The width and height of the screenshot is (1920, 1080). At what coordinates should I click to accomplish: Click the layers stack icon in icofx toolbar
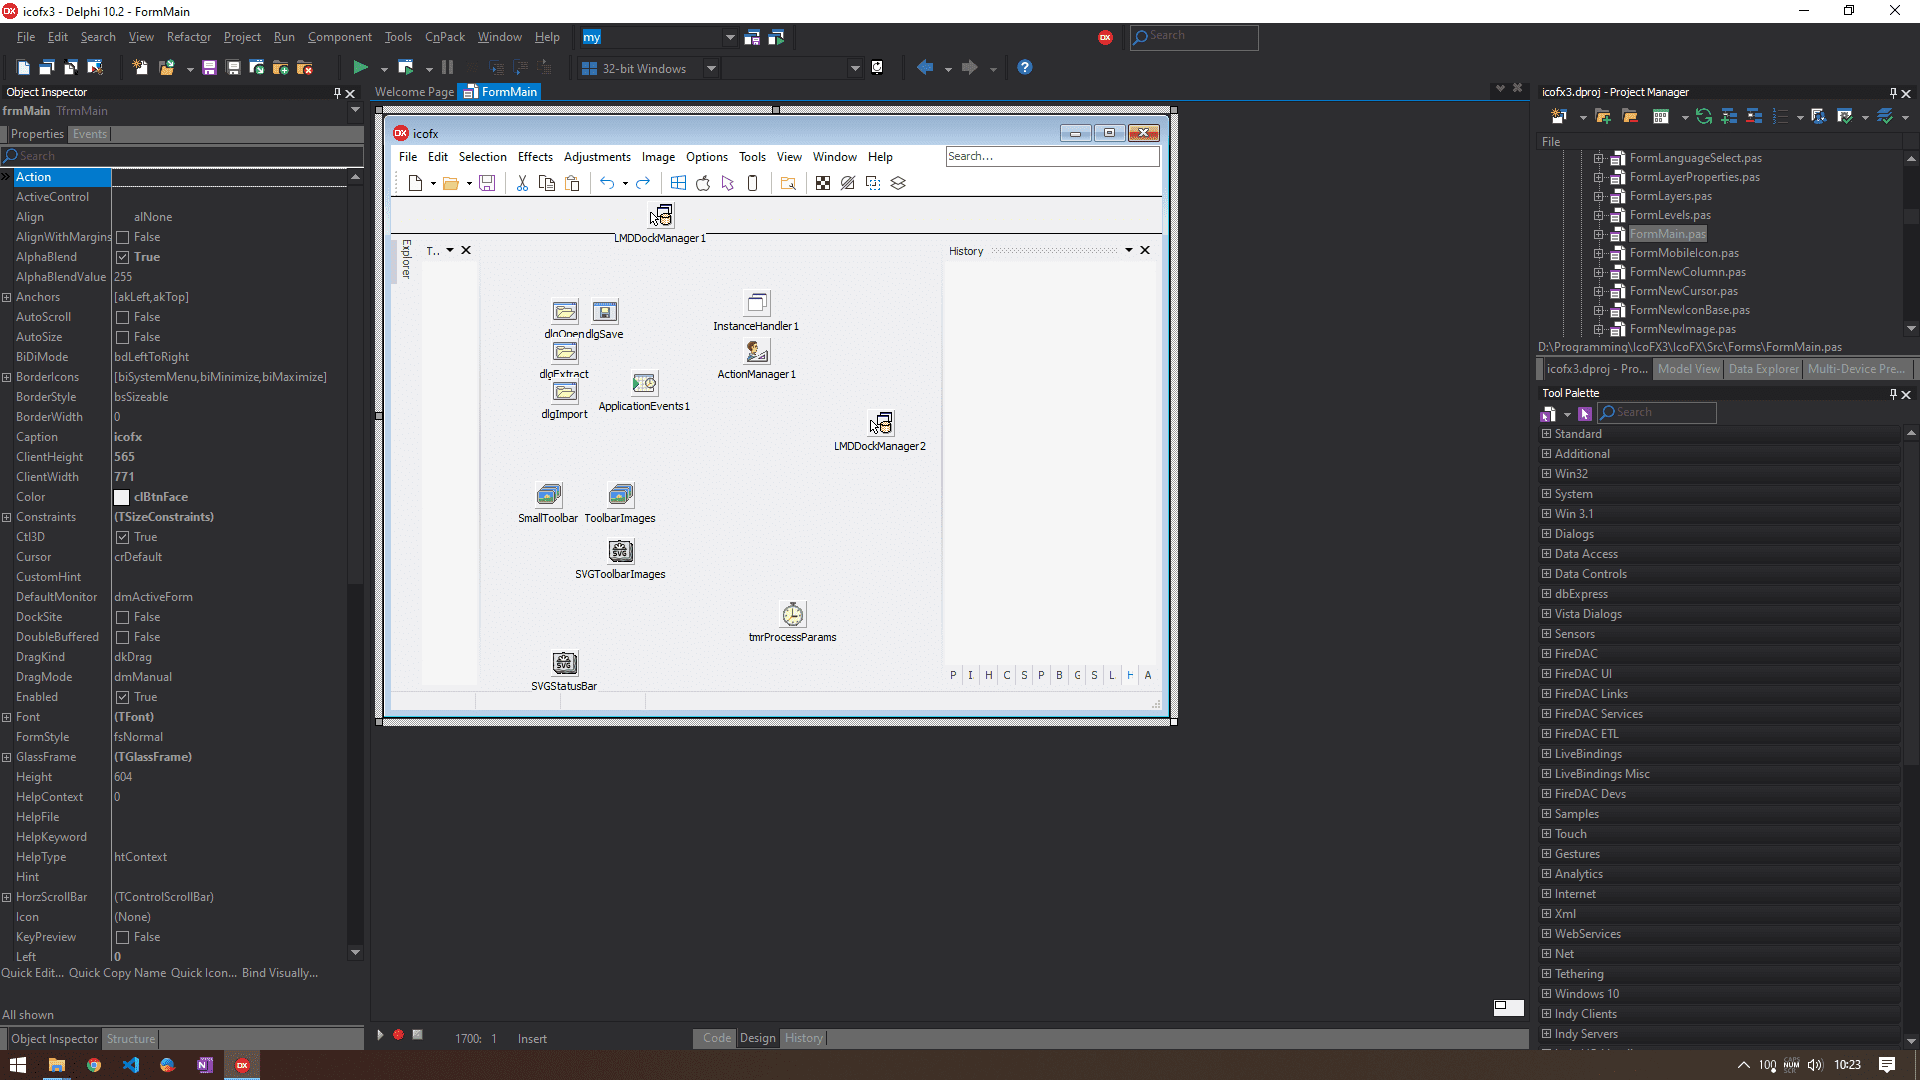pos(898,183)
